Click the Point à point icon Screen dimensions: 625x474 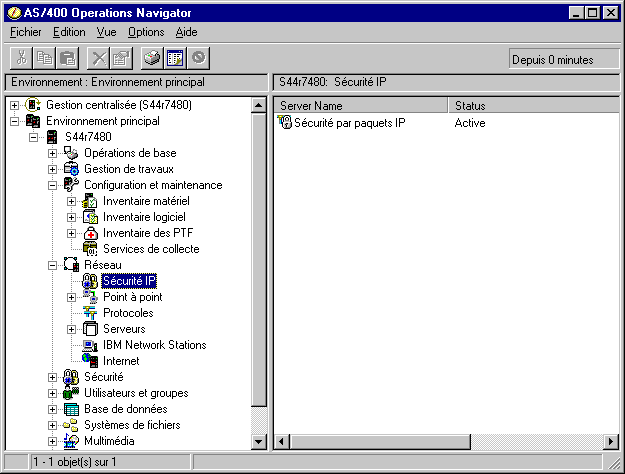90,297
